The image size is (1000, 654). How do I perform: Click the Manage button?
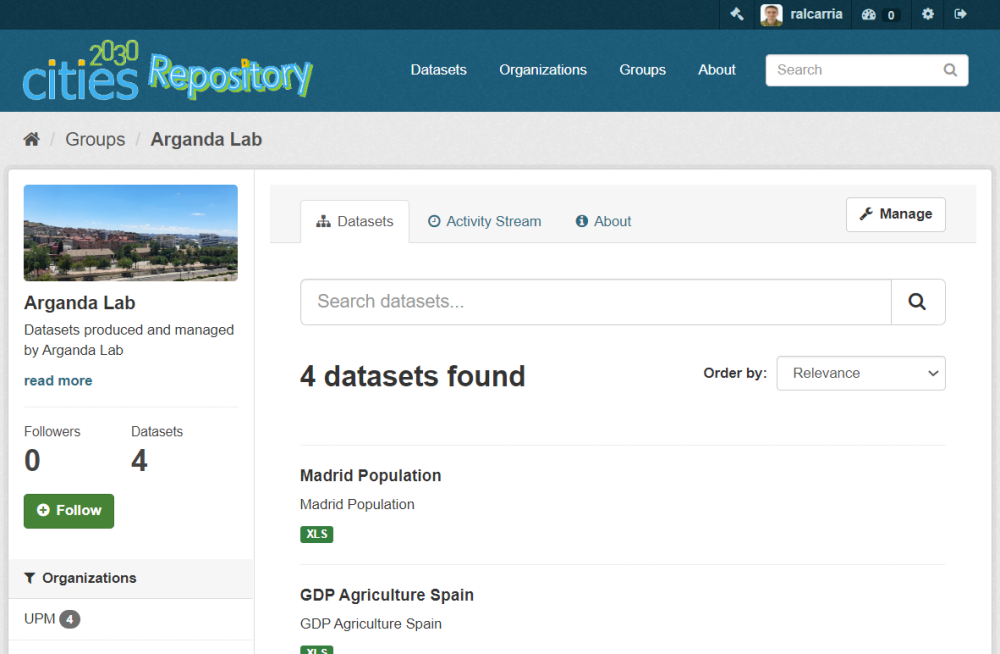[895, 214]
